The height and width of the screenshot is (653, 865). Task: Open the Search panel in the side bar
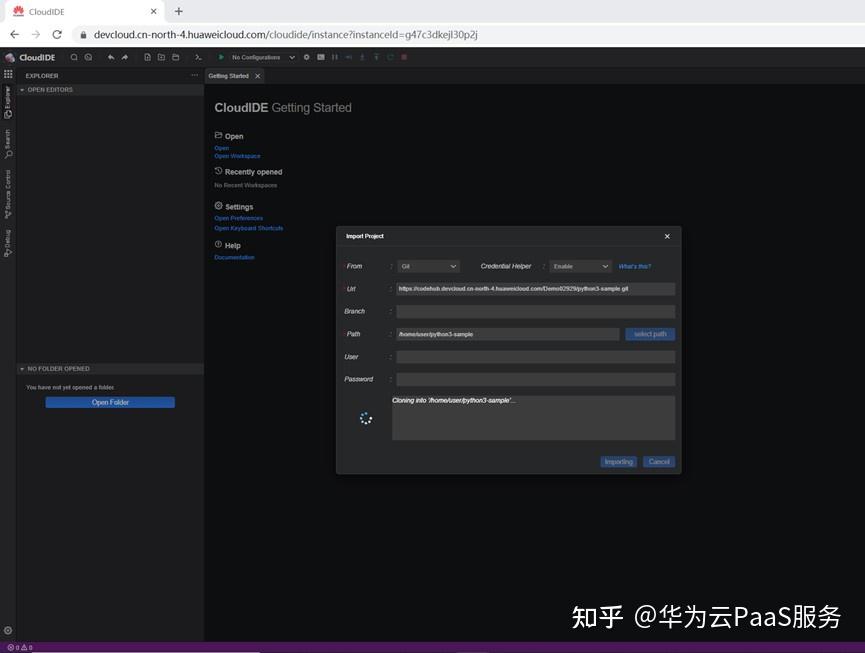(8, 143)
